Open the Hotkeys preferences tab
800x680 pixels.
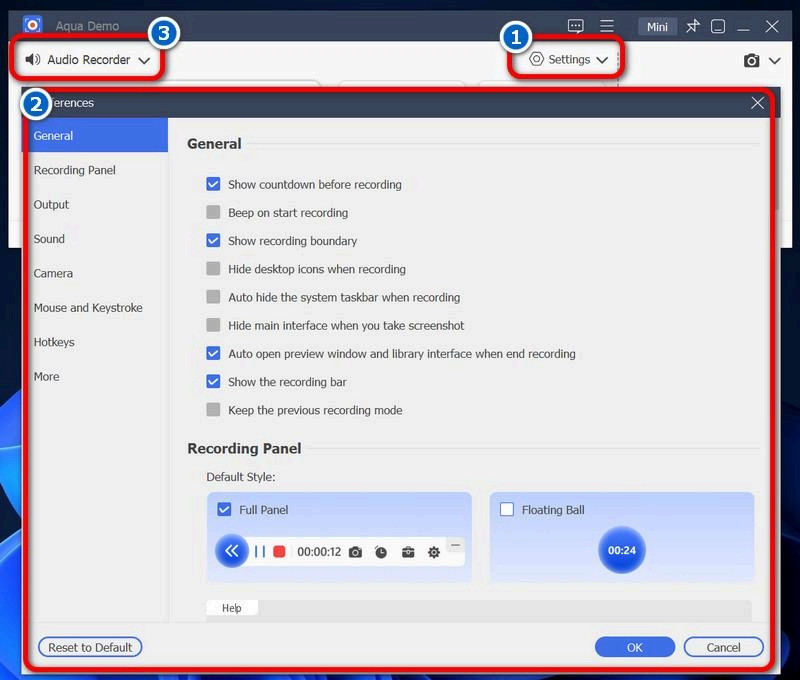95,342
